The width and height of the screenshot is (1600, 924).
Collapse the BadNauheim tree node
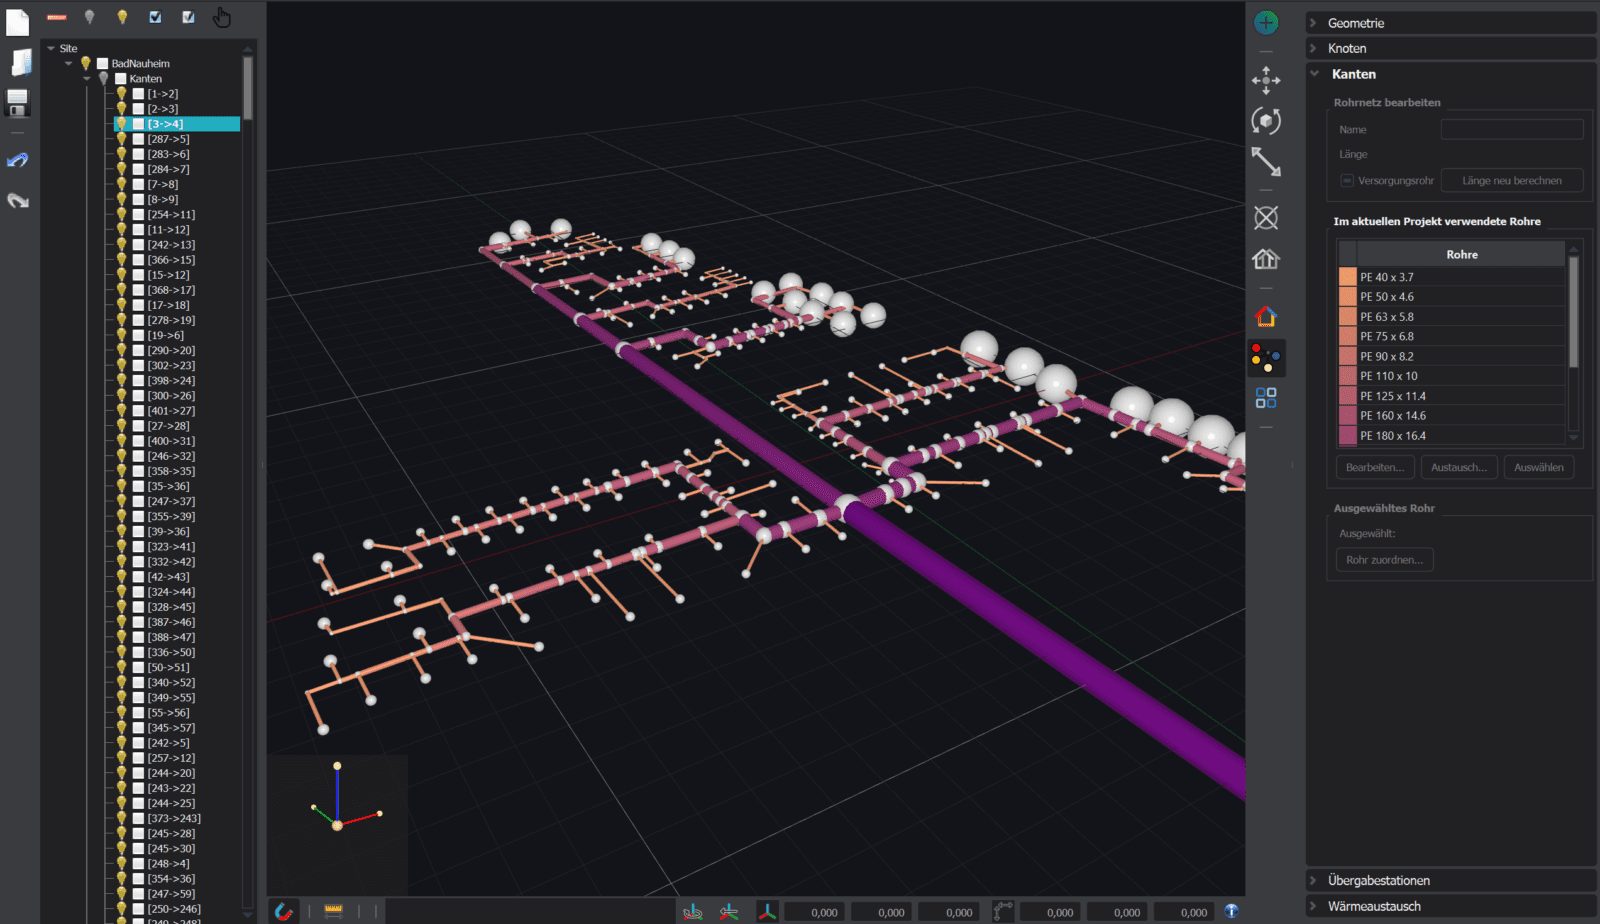tap(69, 63)
